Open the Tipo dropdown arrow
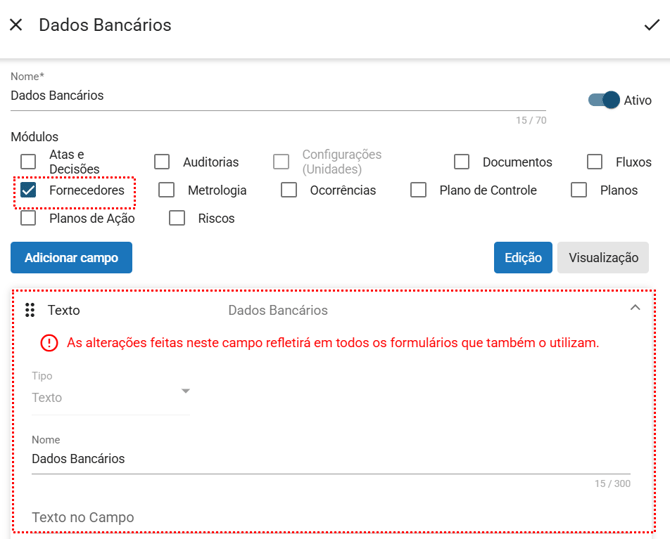Viewport: 670px width, 539px height. click(185, 391)
